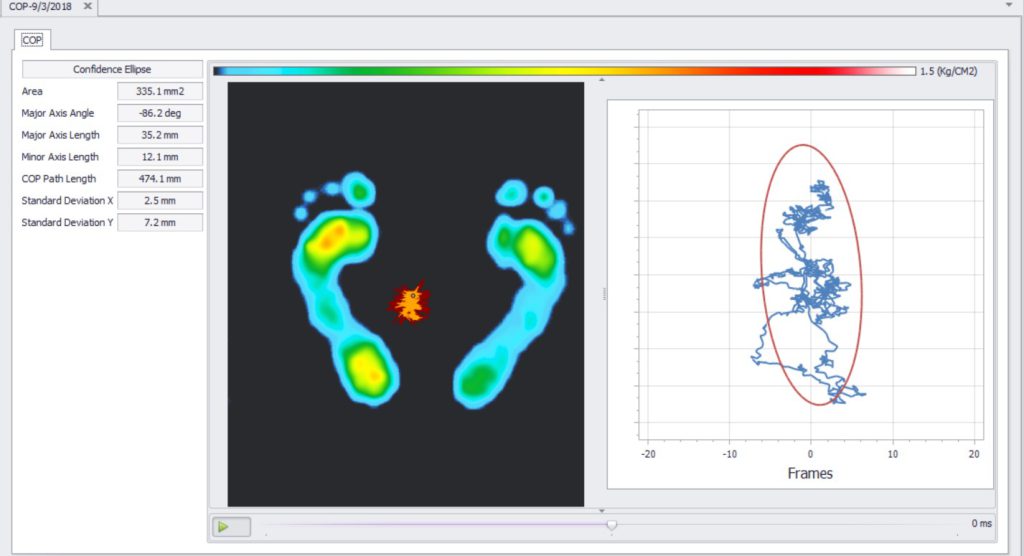Click the Area label
This screenshot has height=556, width=1024.
[32, 91]
